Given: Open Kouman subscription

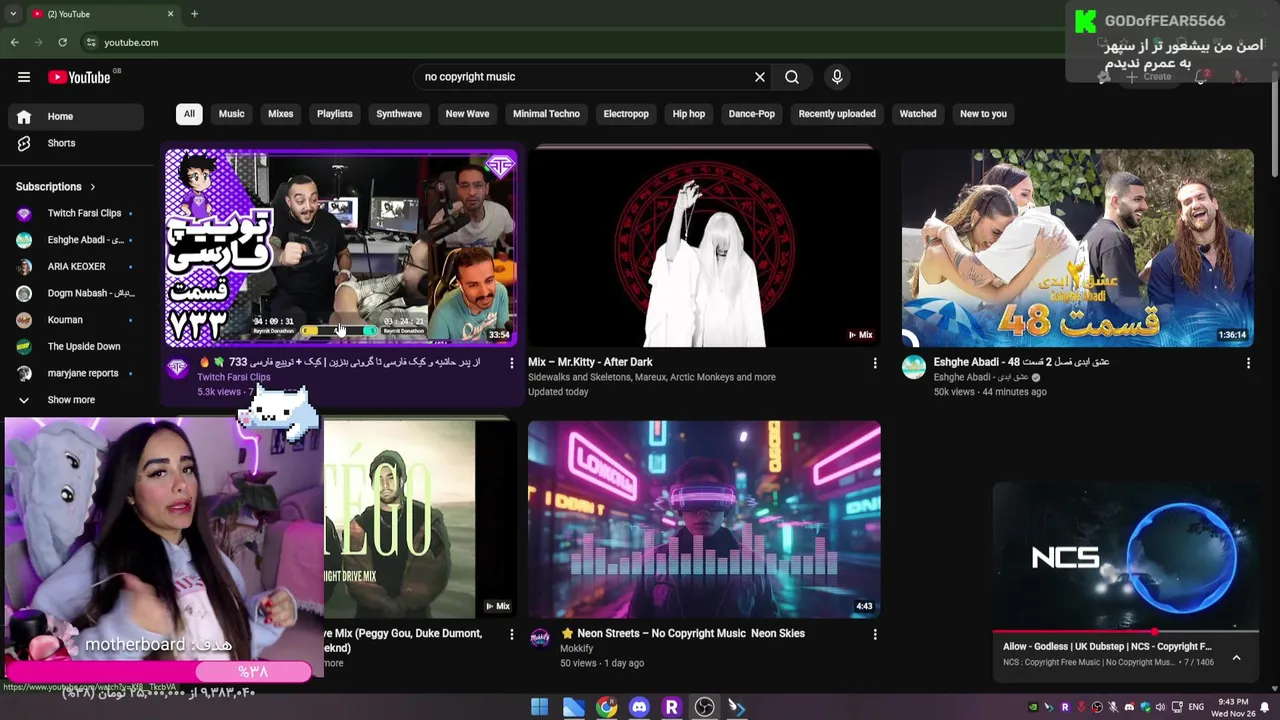Looking at the screenshot, I should 76,320.
